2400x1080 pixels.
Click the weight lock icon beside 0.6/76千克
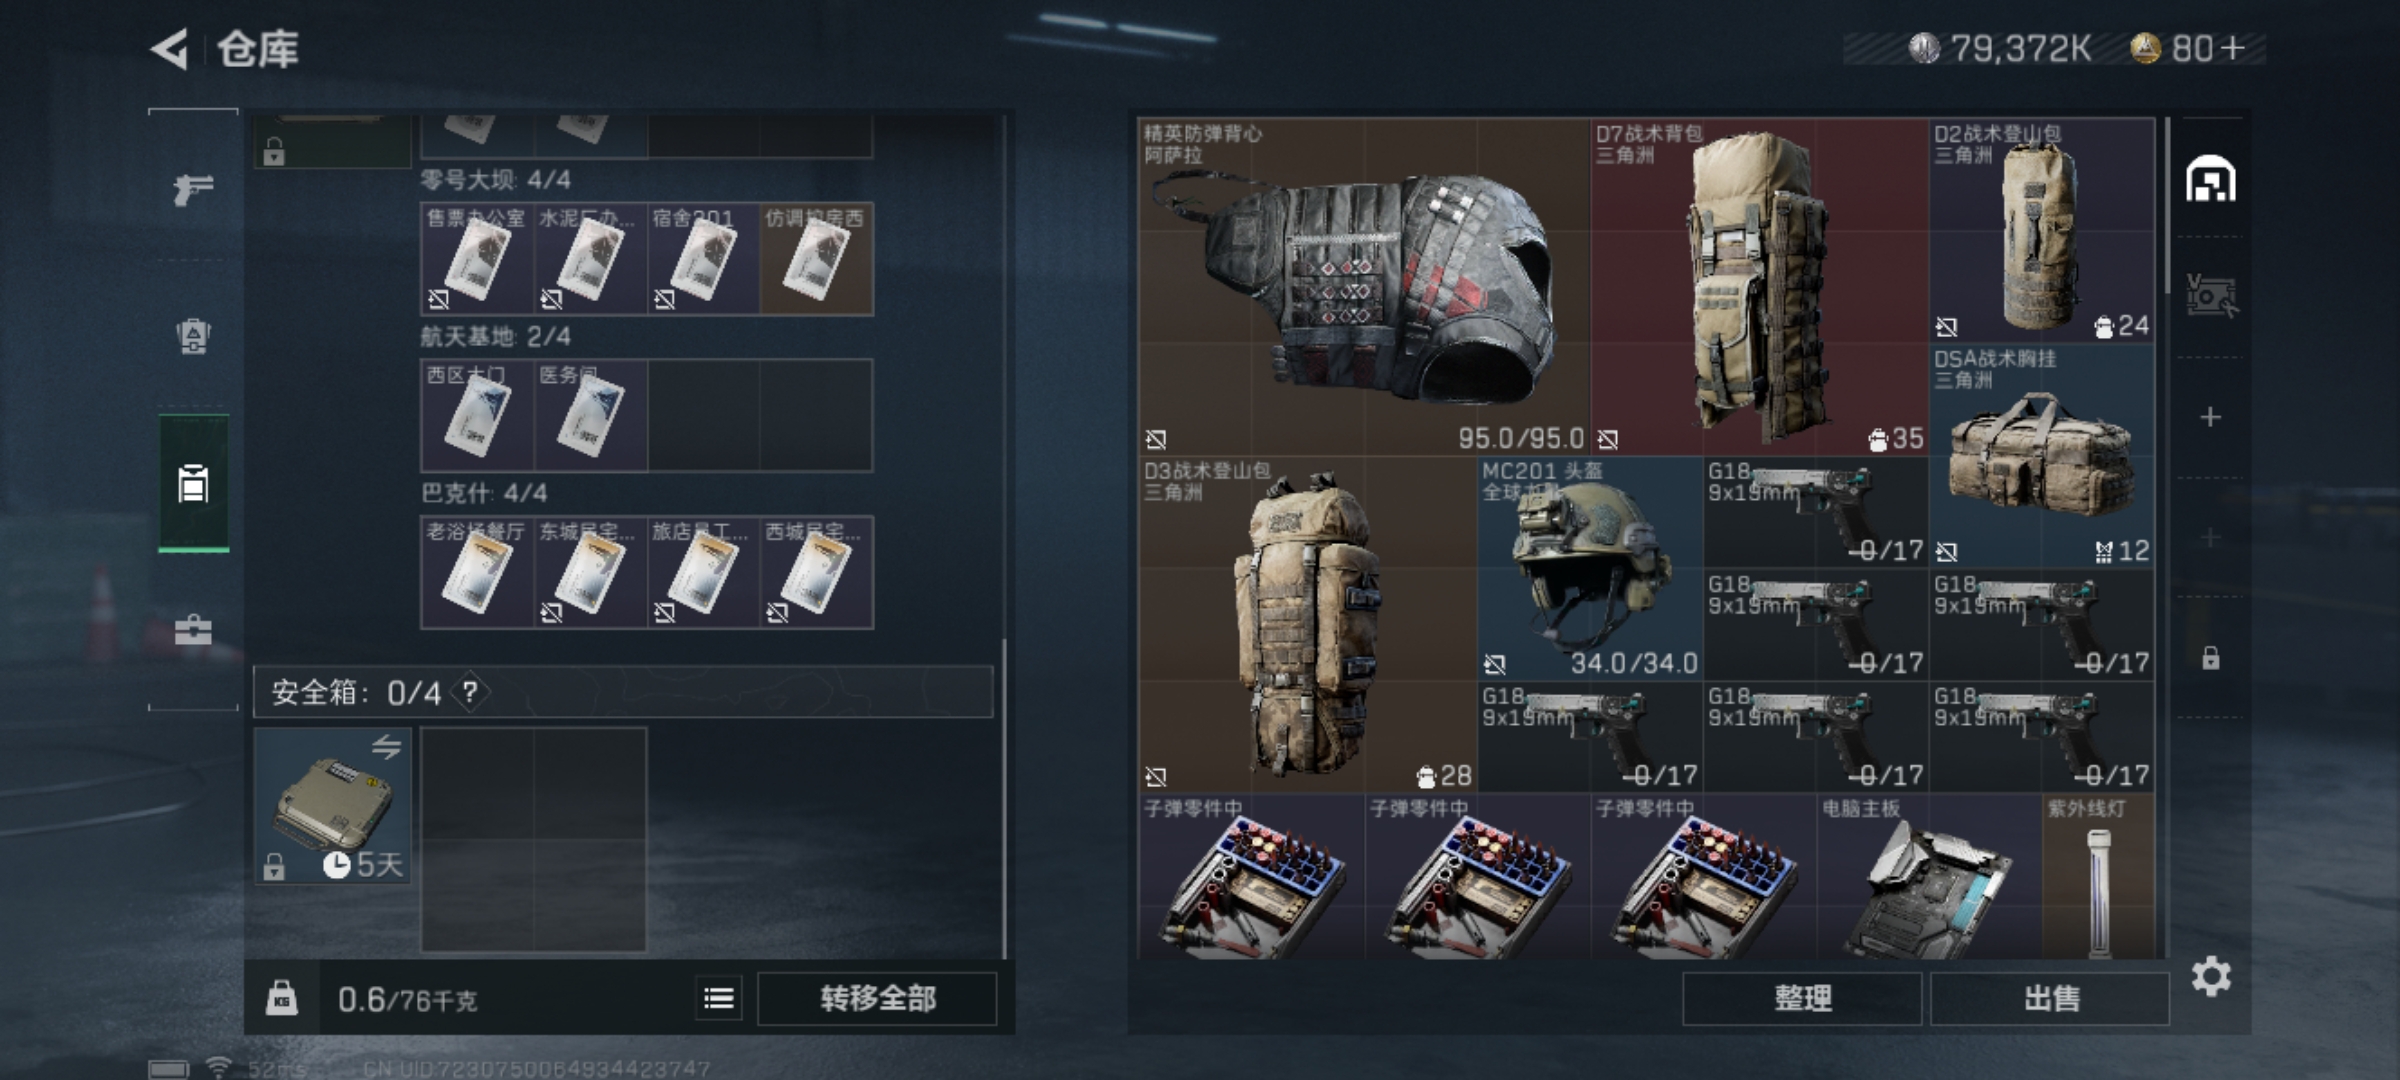click(282, 998)
